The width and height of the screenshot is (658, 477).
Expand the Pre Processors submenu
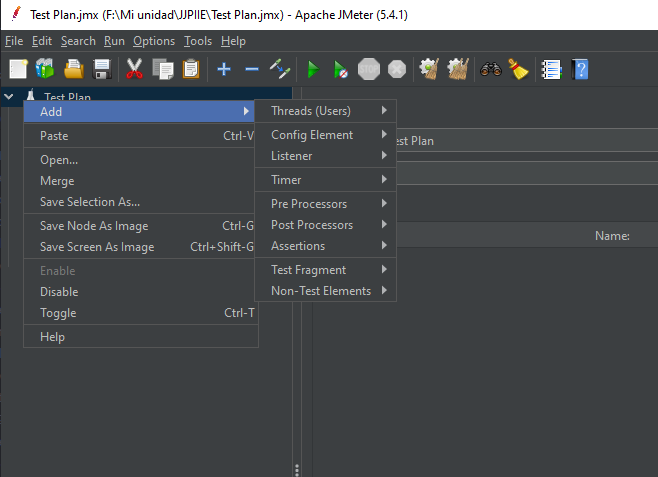point(326,203)
